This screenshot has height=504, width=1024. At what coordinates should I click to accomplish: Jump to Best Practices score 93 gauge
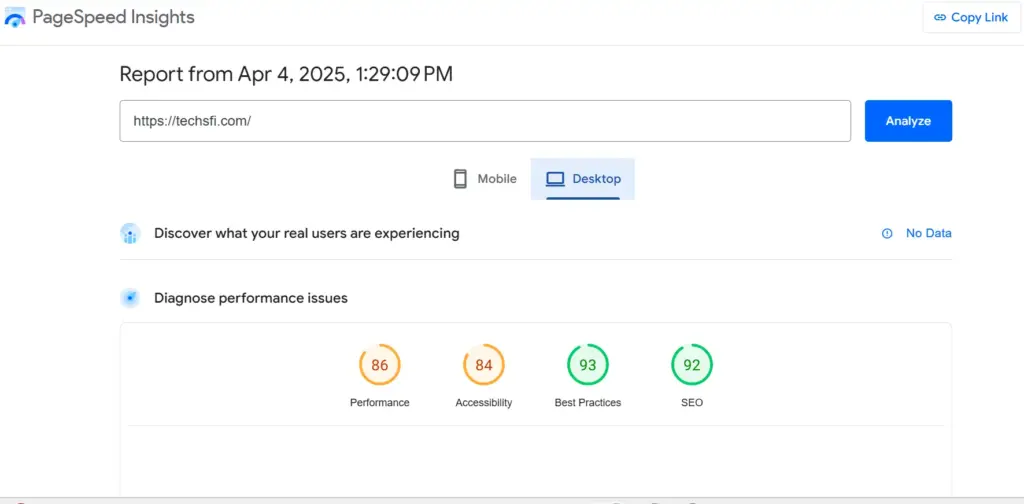click(x=588, y=364)
